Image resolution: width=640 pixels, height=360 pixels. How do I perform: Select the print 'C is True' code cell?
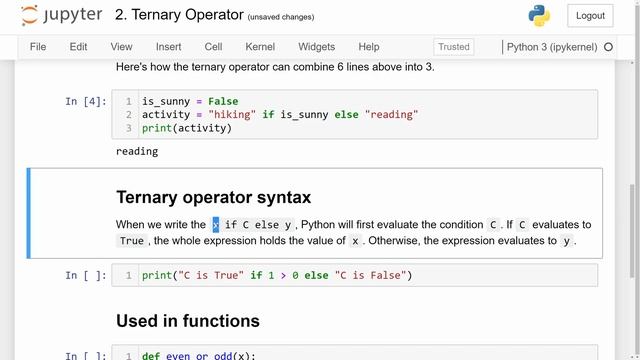point(355,275)
